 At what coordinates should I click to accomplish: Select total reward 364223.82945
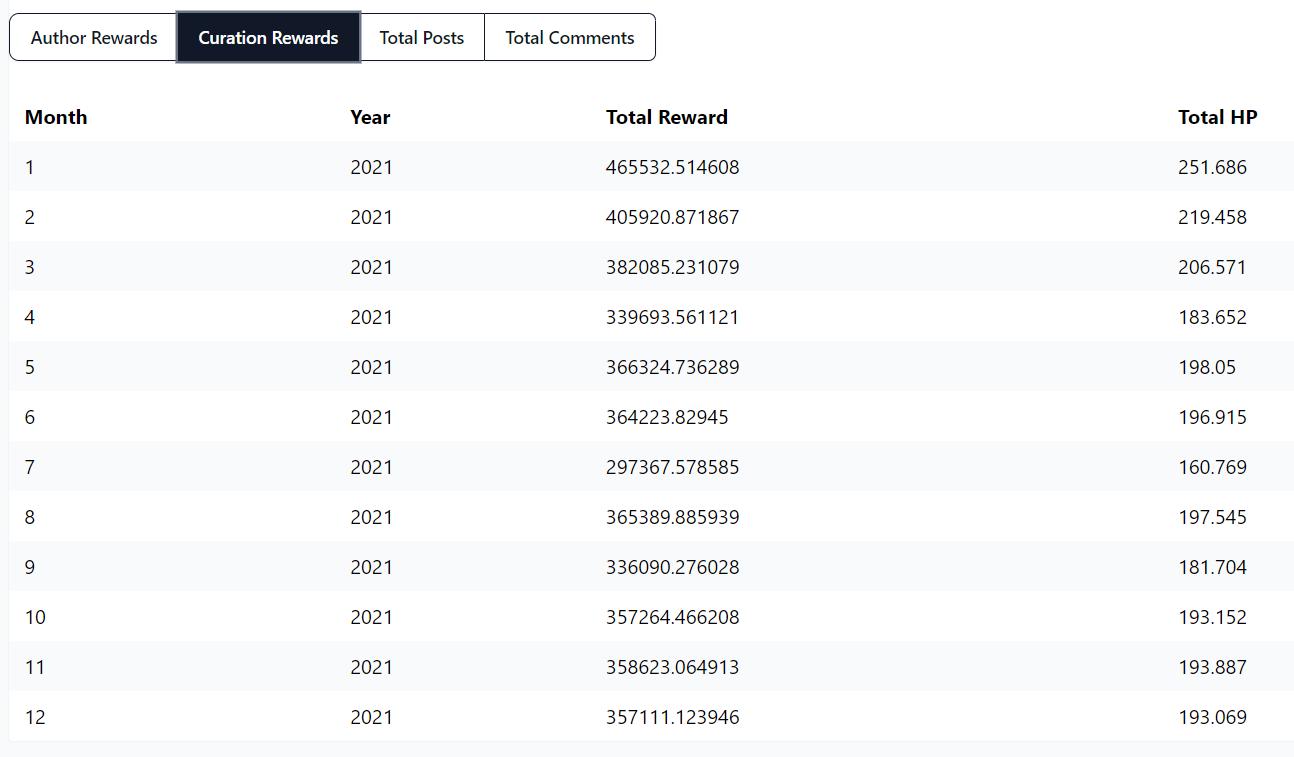click(x=667, y=417)
